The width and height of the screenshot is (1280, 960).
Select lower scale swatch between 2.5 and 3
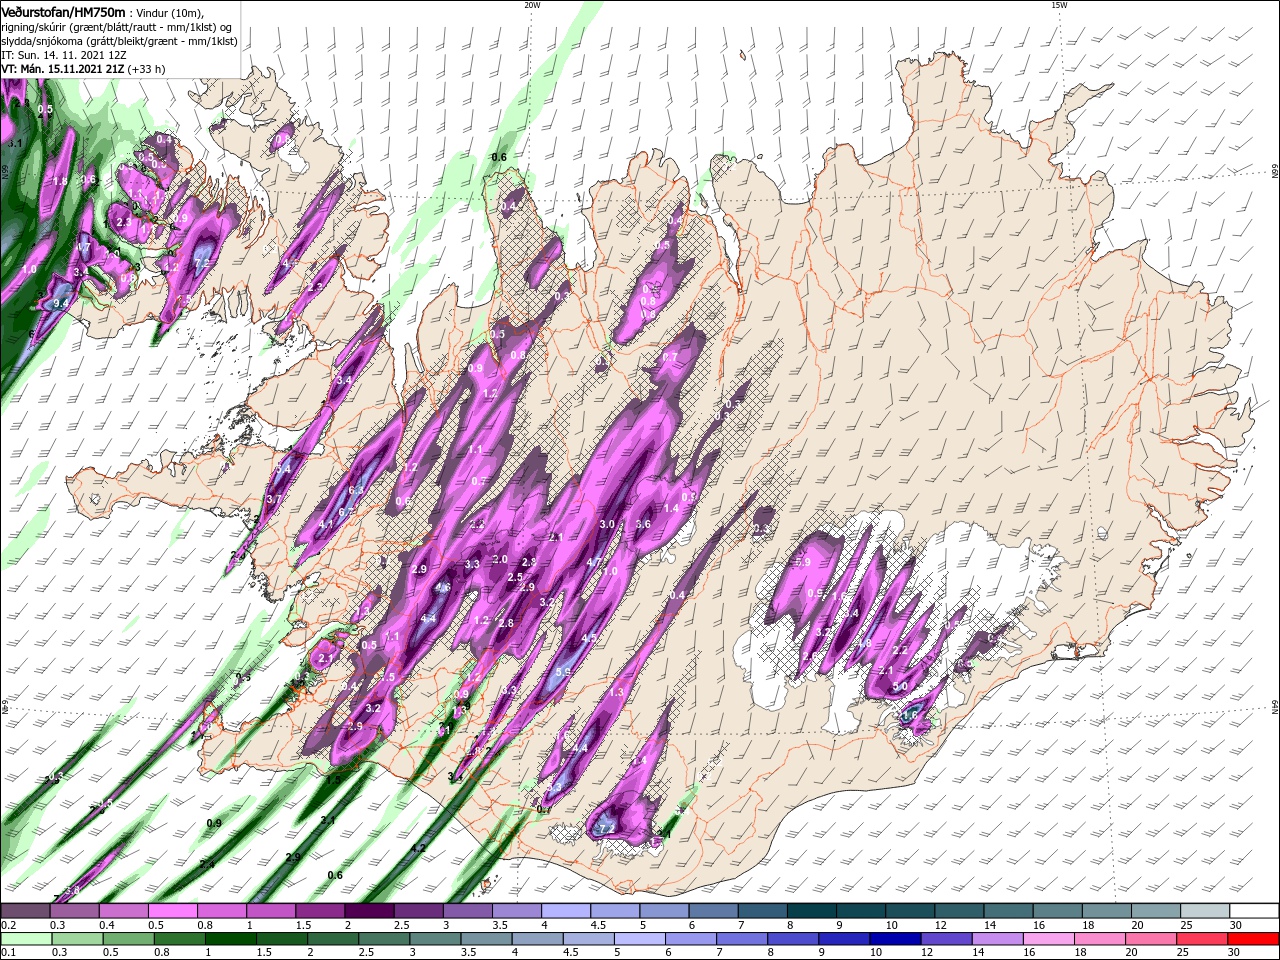point(383,939)
